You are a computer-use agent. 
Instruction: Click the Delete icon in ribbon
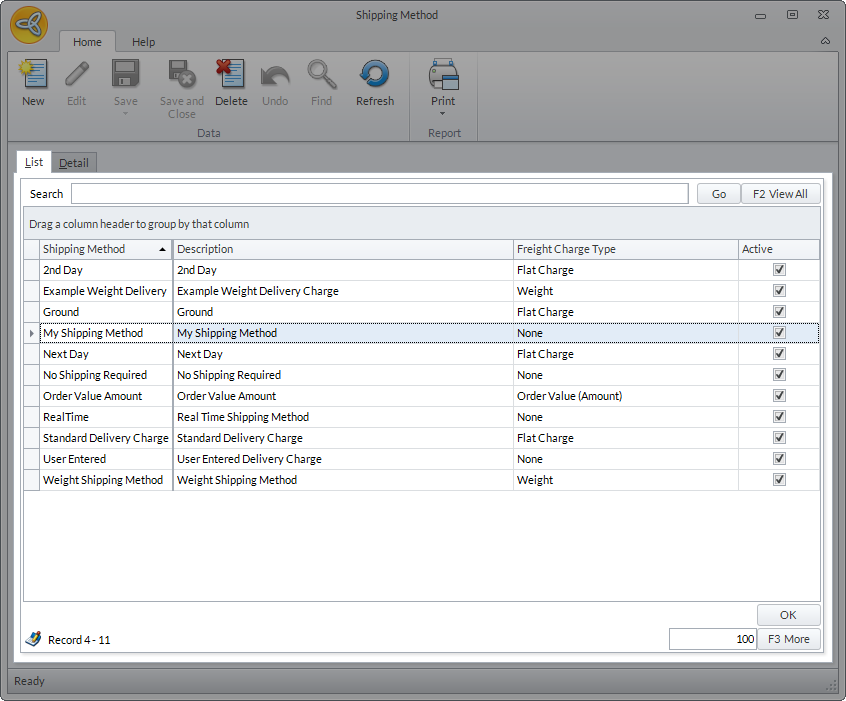coord(231,76)
